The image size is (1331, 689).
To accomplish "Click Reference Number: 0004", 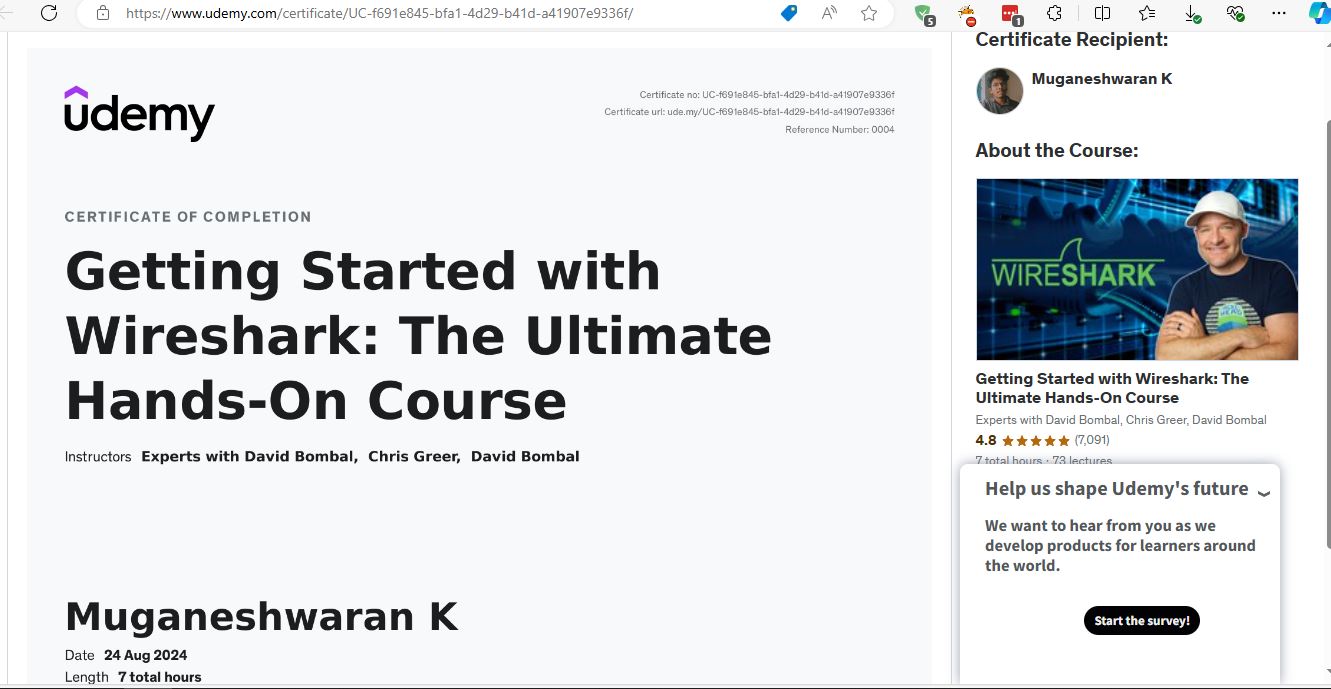I will pyautogui.click(x=840, y=130).
